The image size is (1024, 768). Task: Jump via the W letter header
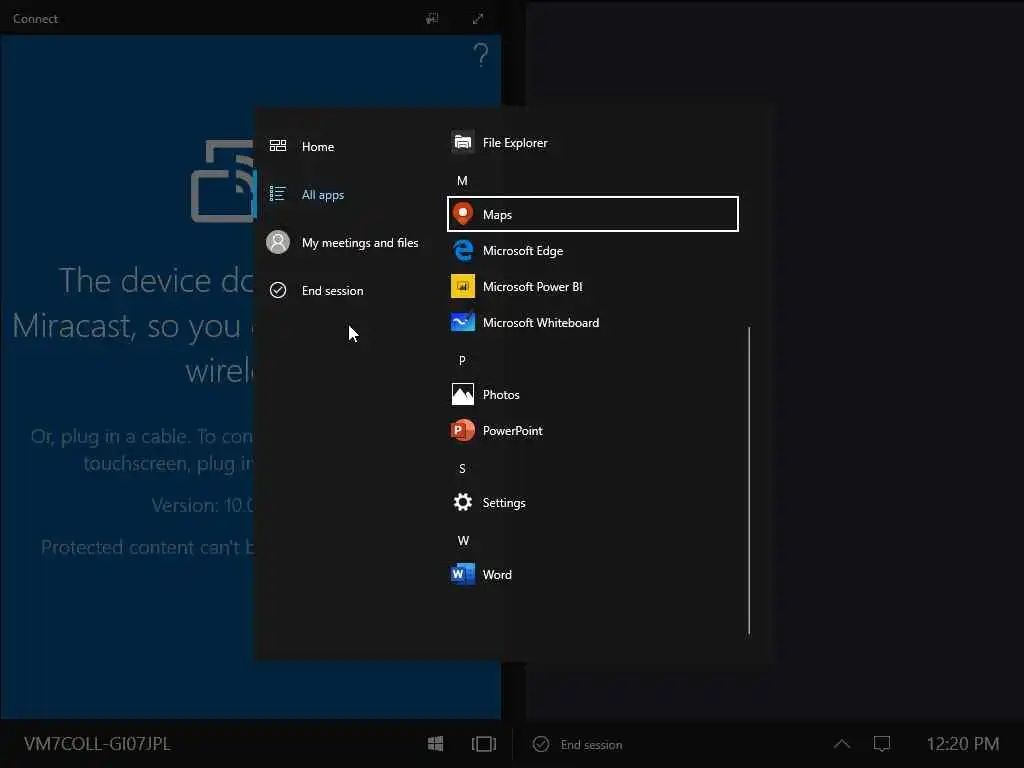[463, 540]
